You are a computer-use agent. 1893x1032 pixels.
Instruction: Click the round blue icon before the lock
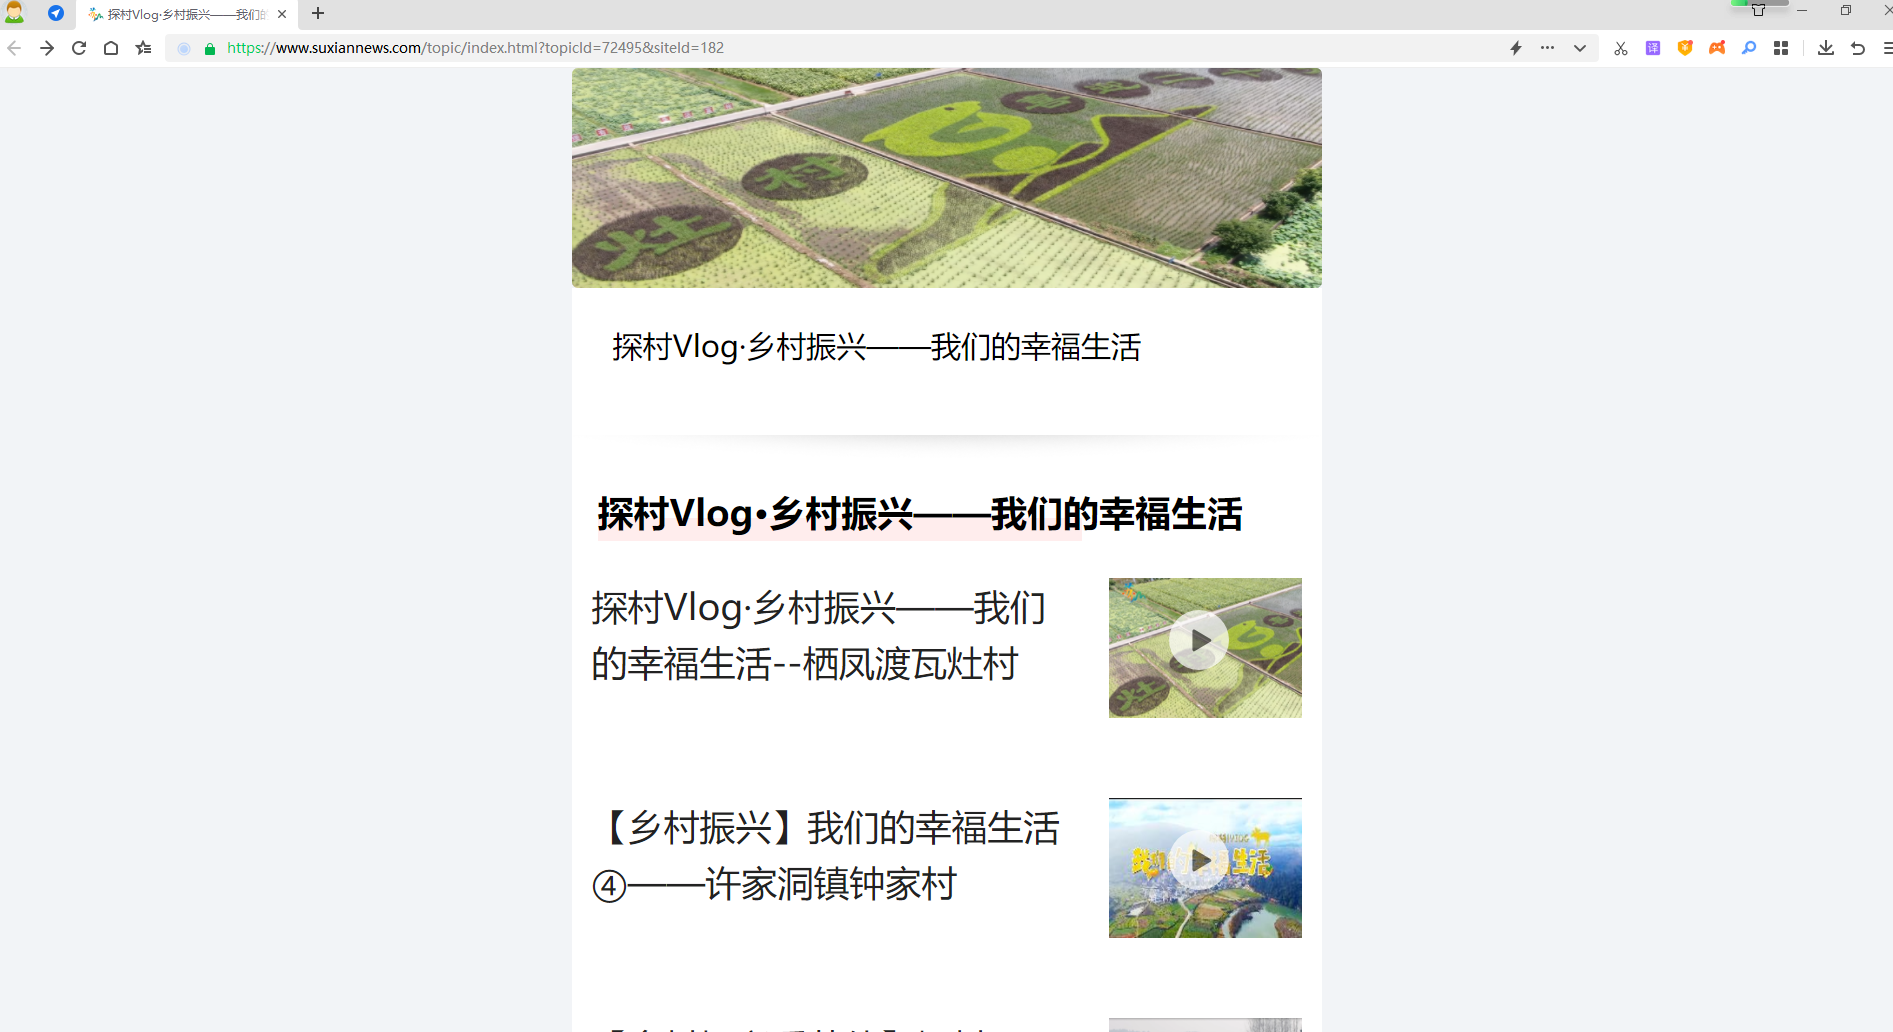184,48
